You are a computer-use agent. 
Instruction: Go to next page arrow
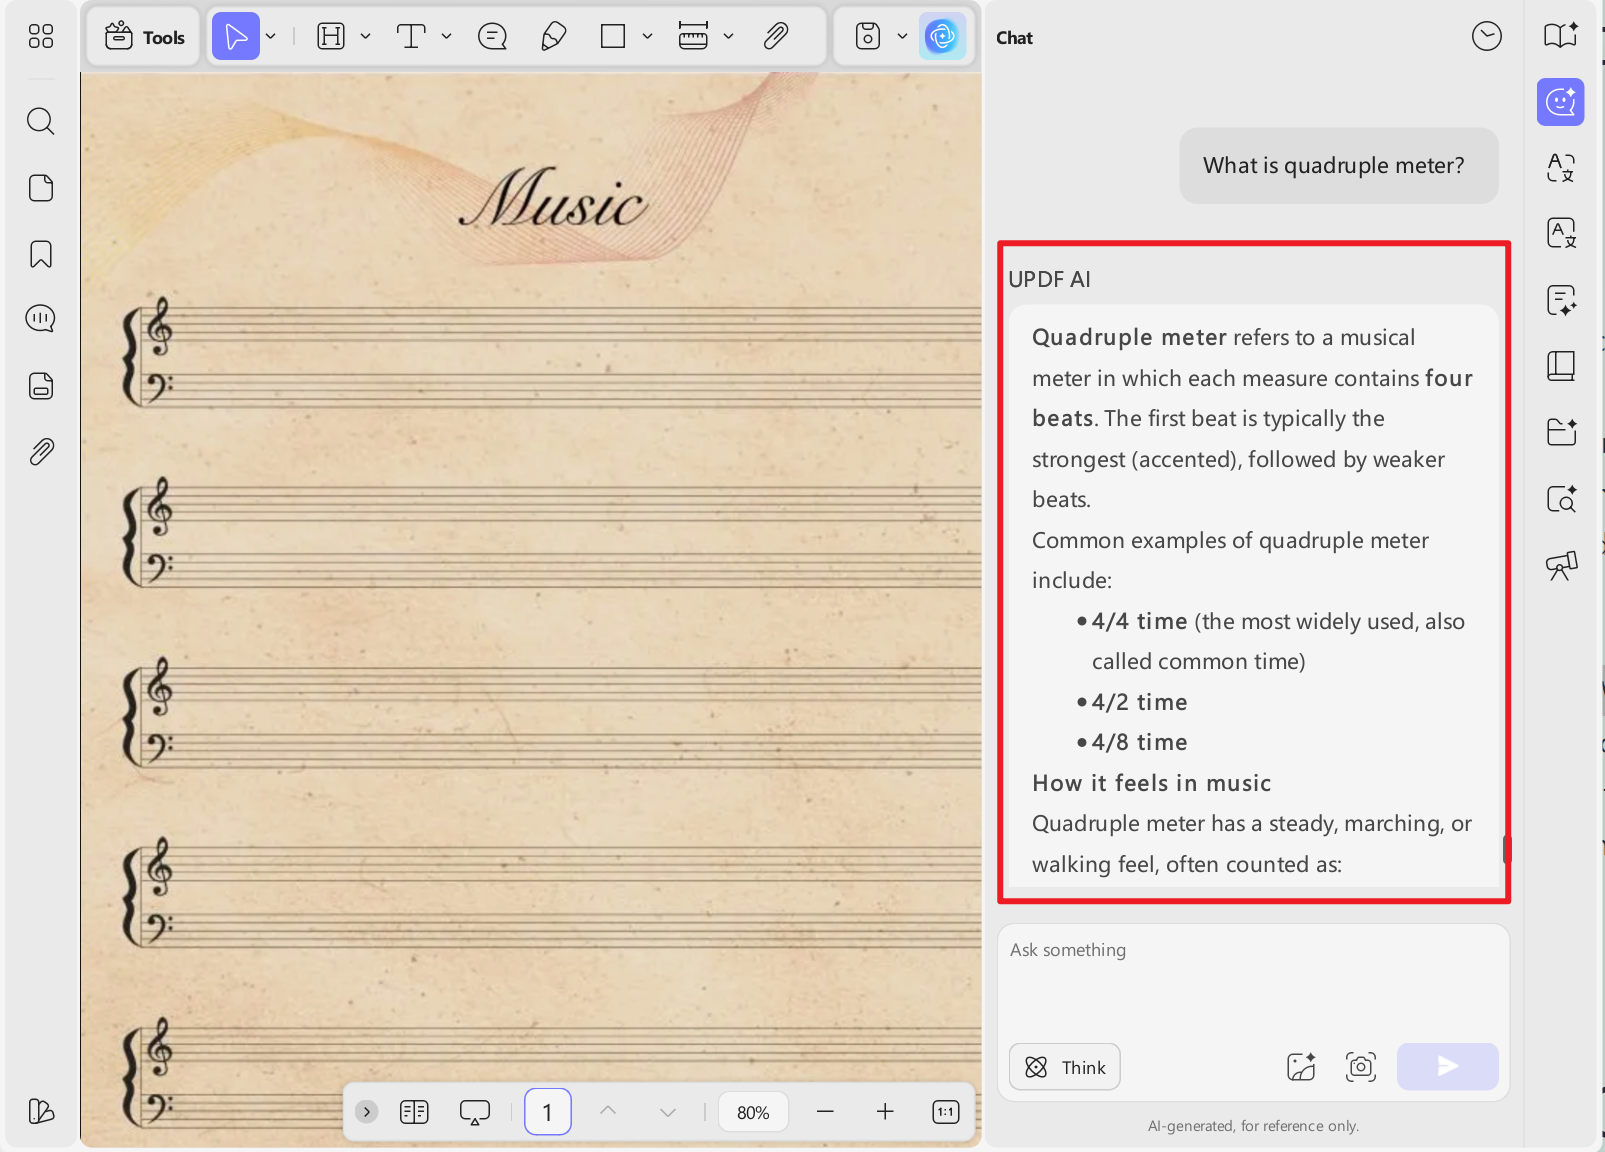click(x=668, y=1112)
